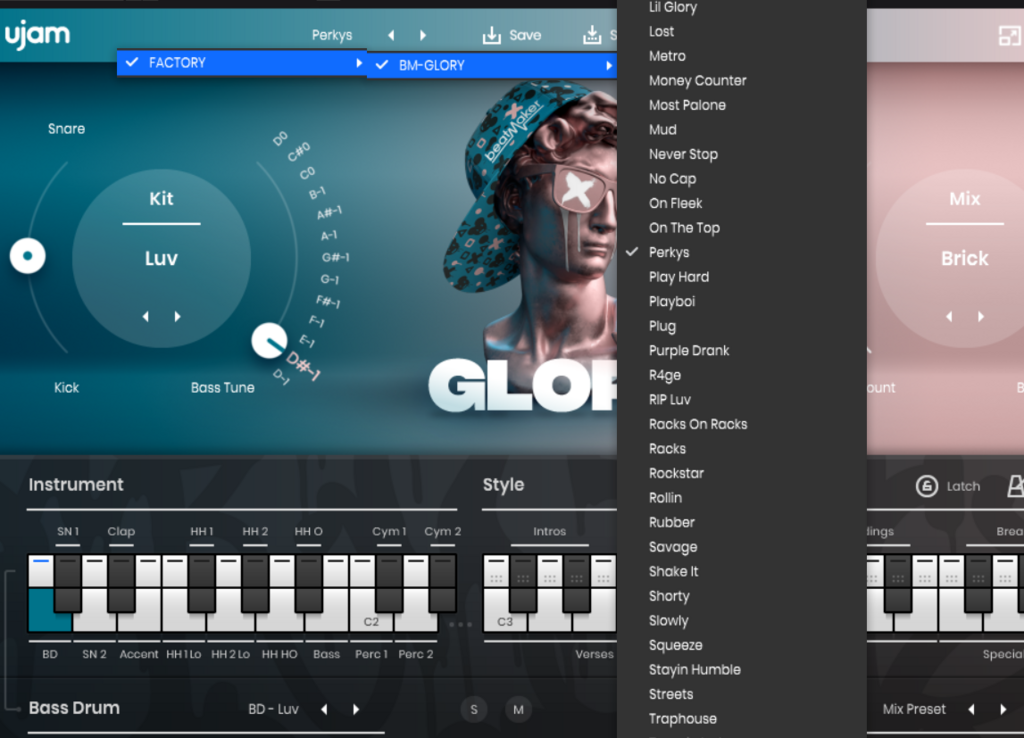The height and width of the screenshot is (738, 1024).
Task: Click the Mix name Brick
Action: pos(965,258)
